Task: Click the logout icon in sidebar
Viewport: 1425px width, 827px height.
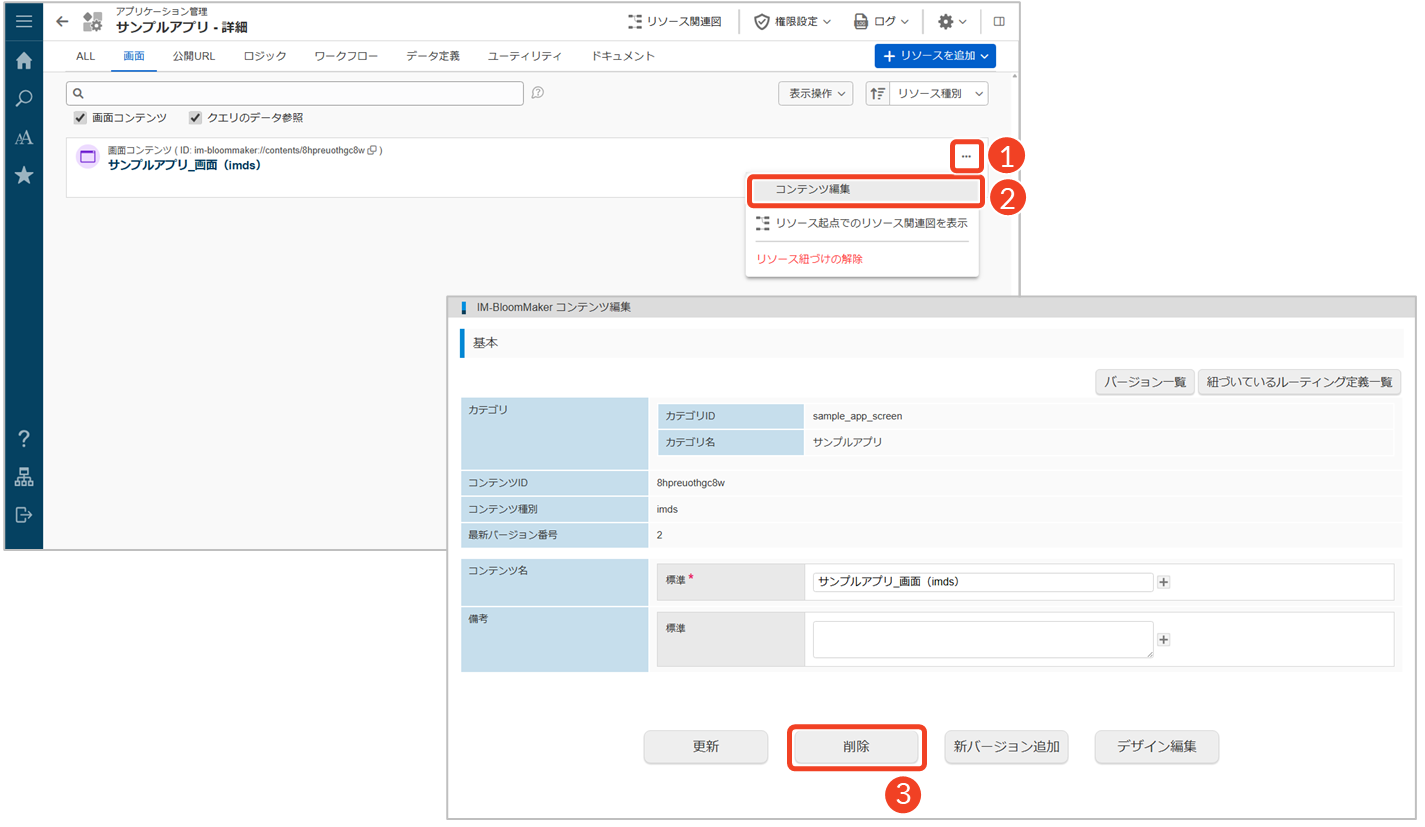Action: coord(24,515)
